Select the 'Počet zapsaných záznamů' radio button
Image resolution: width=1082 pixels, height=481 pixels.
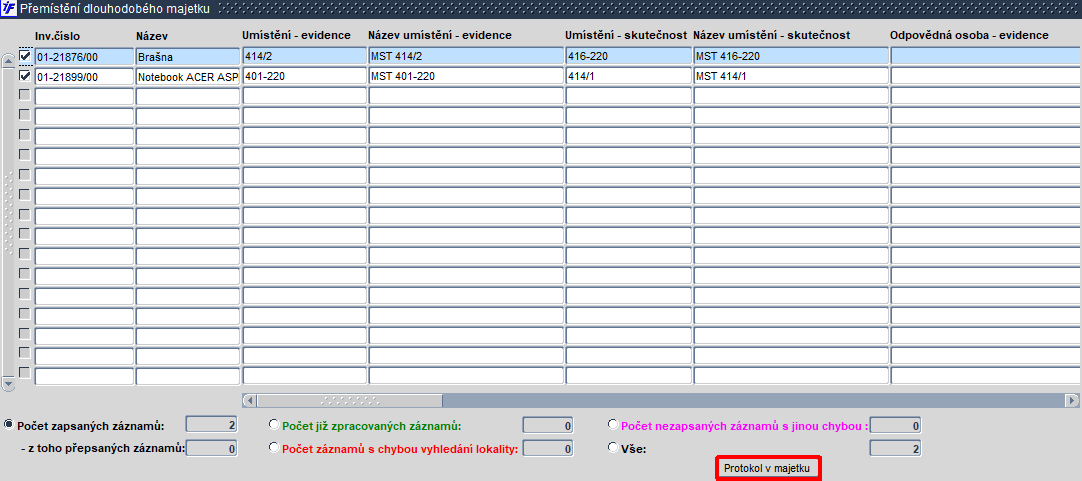coord(10,424)
